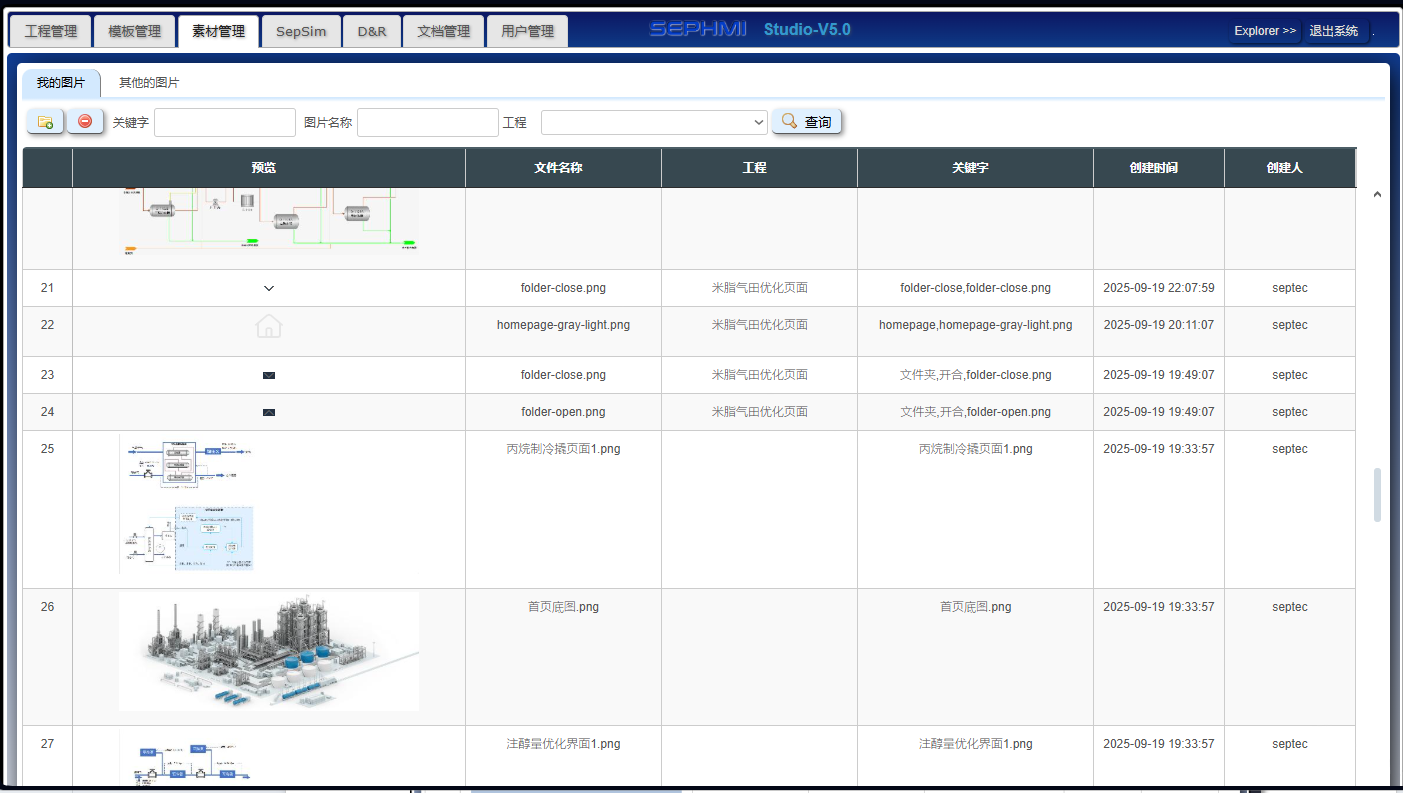Open the SepSim menu tab
1403x793 pixels.
(301, 31)
